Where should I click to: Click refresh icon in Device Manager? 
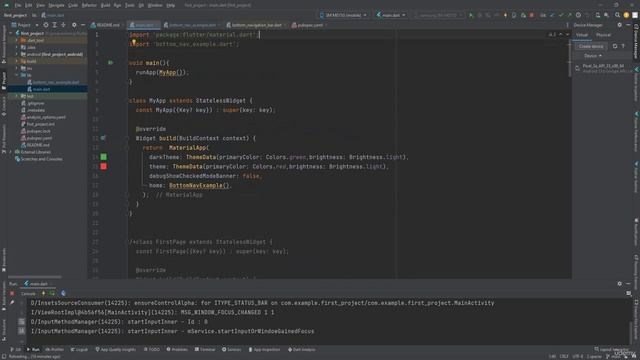[x=615, y=46]
